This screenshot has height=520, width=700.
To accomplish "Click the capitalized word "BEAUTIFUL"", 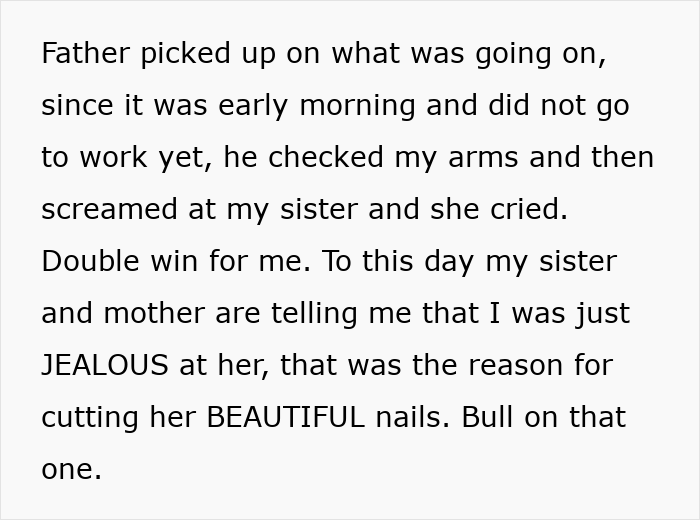I will click(x=285, y=417).
